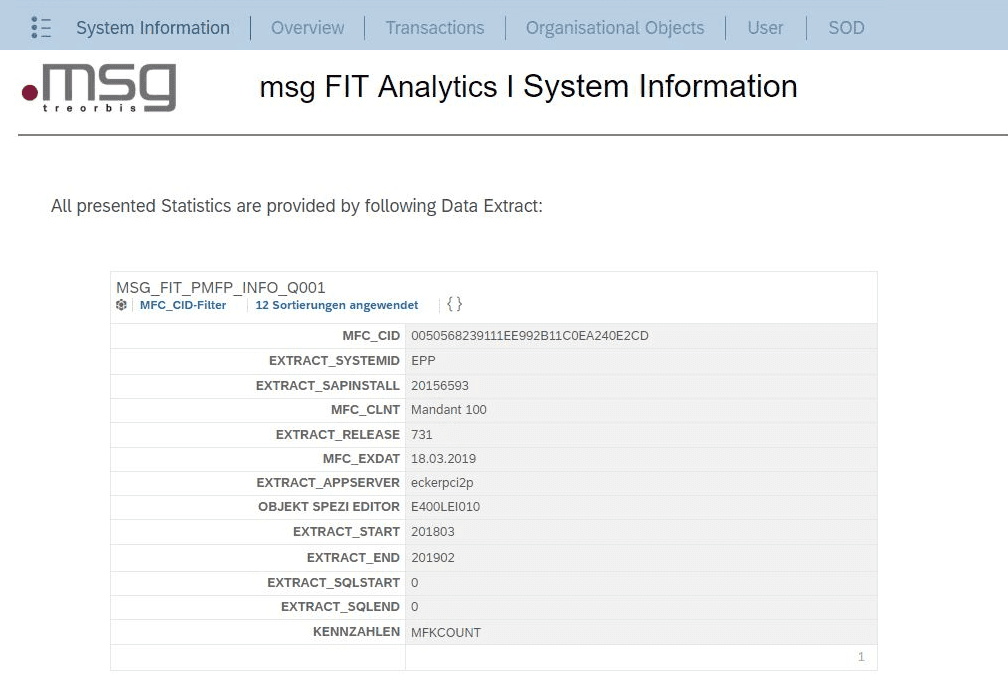Click the OBJEKT SPEZI EDITOR label
The width and height of the screenshot is (1008, 690).
pos(329,507)
